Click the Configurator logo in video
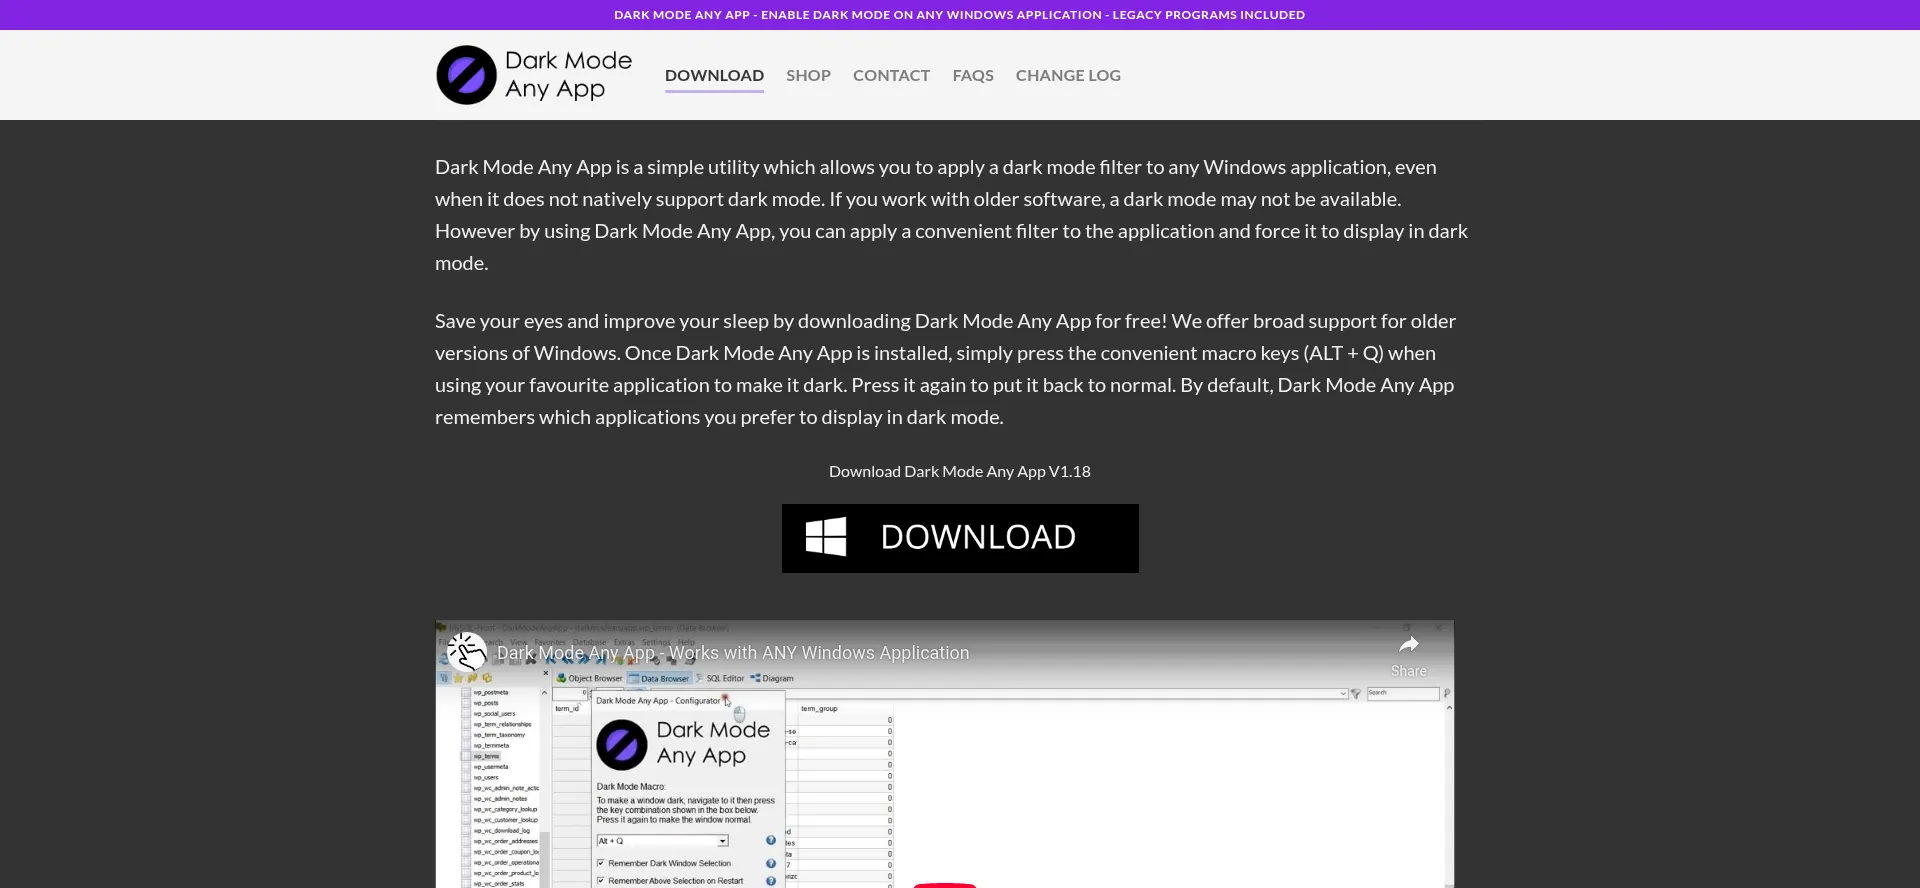 [x=622, y=745]
